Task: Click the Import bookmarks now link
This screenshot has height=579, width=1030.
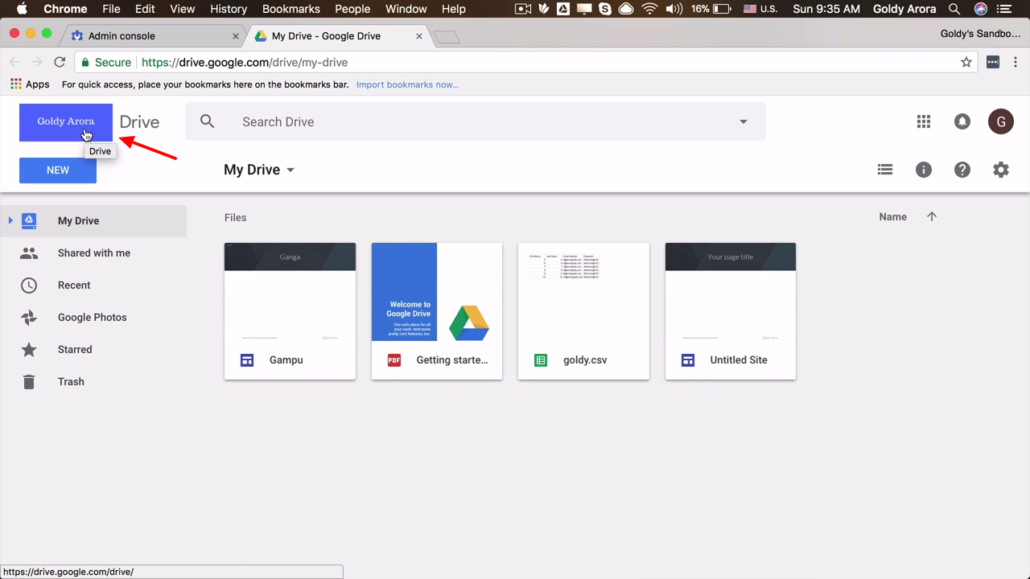Action: pos(407,84)
